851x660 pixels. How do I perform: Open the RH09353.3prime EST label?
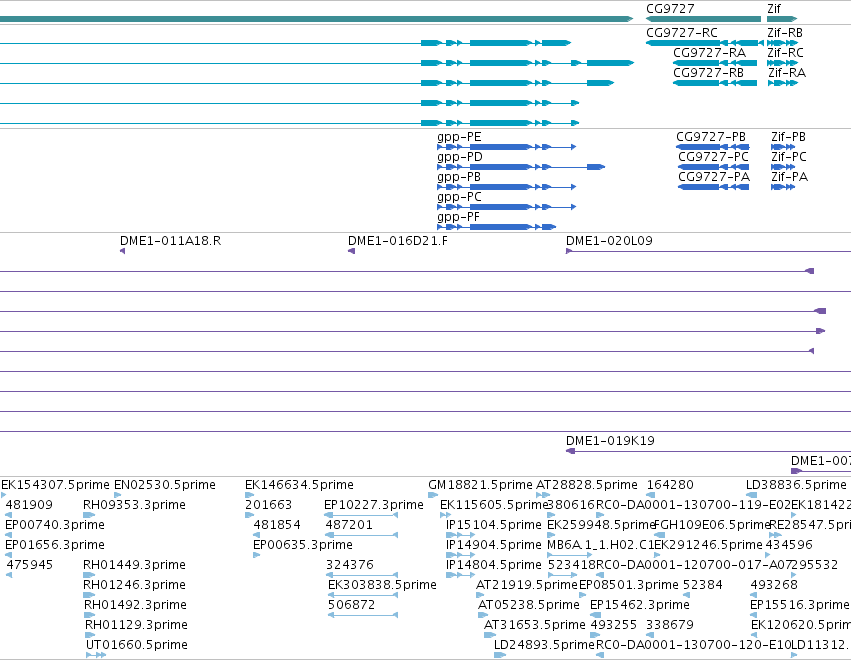point(134,505)
